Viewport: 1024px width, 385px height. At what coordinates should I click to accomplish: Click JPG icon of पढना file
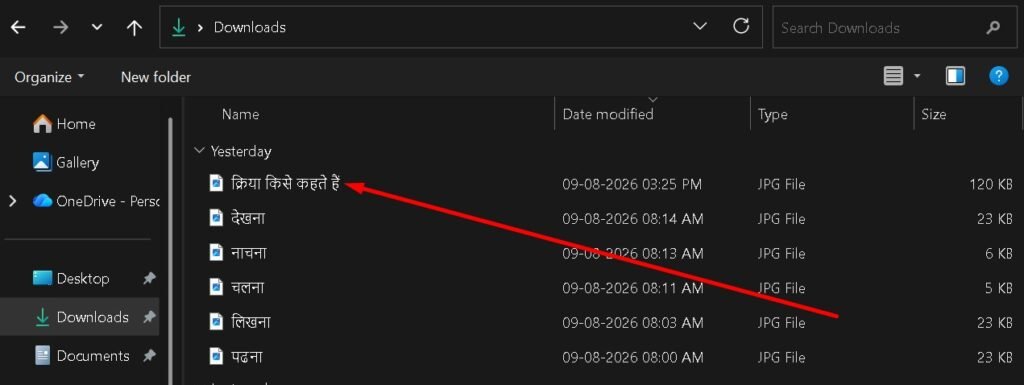(216, 357)
